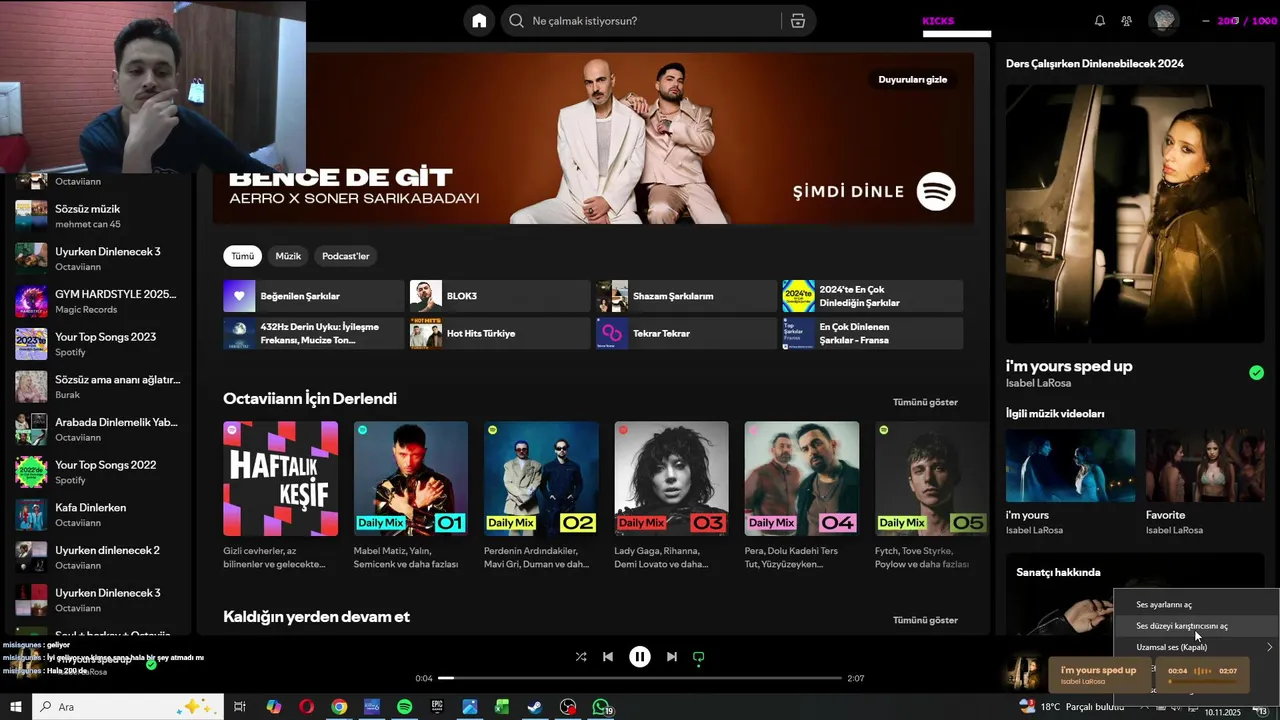
Task: Open the Tekrar Tekrar tile
Action: (x=686, y=333)
